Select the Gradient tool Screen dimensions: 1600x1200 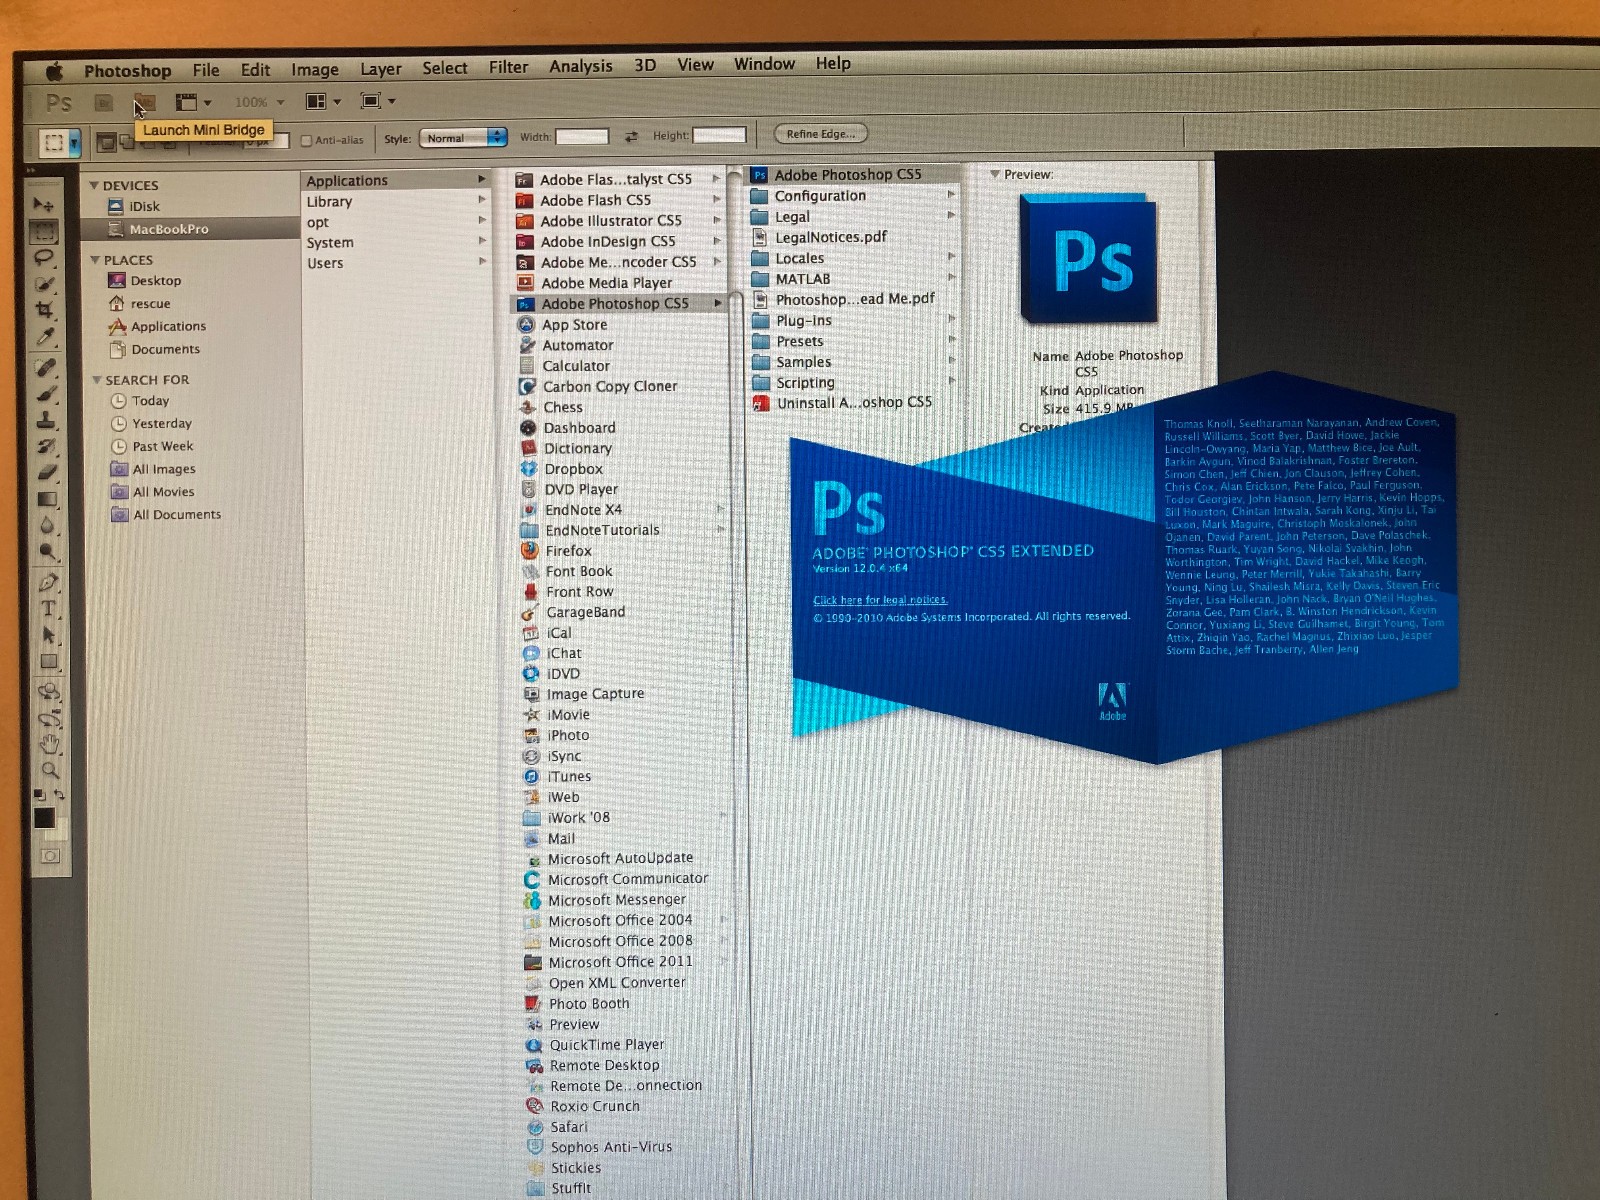tap(47, 499)
